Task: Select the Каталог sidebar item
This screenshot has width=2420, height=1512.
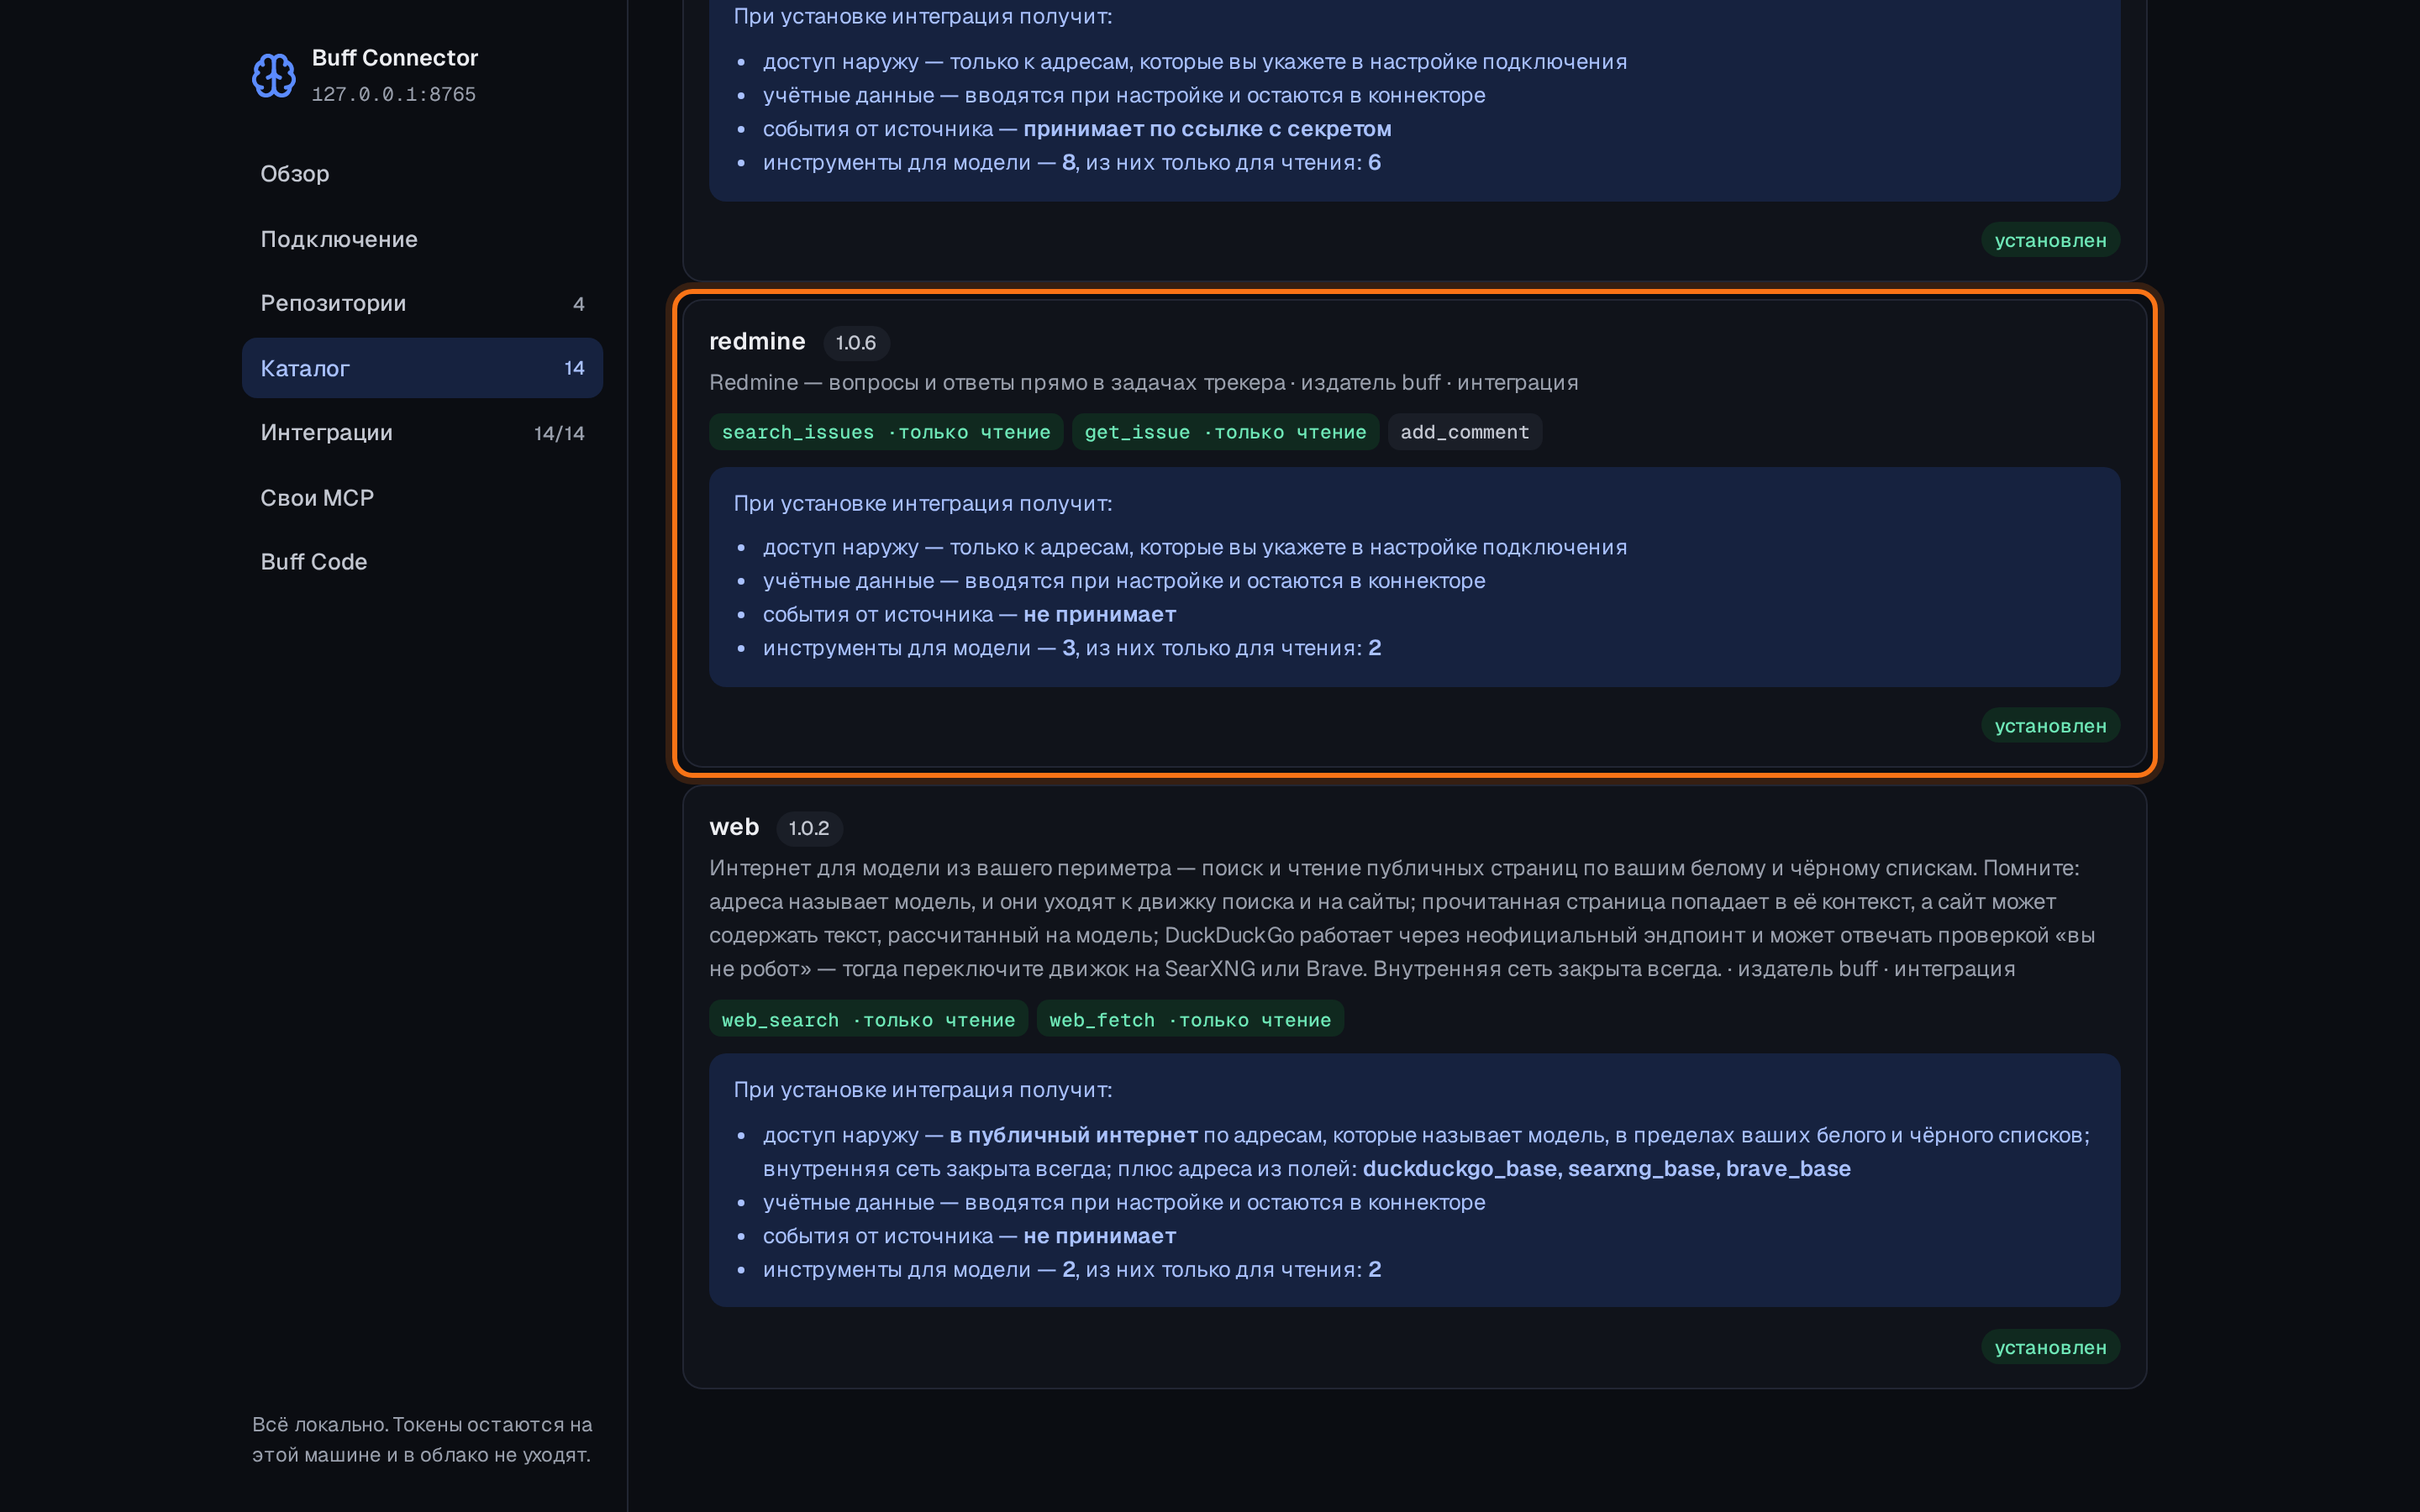Action: click(x=422, y=368)
